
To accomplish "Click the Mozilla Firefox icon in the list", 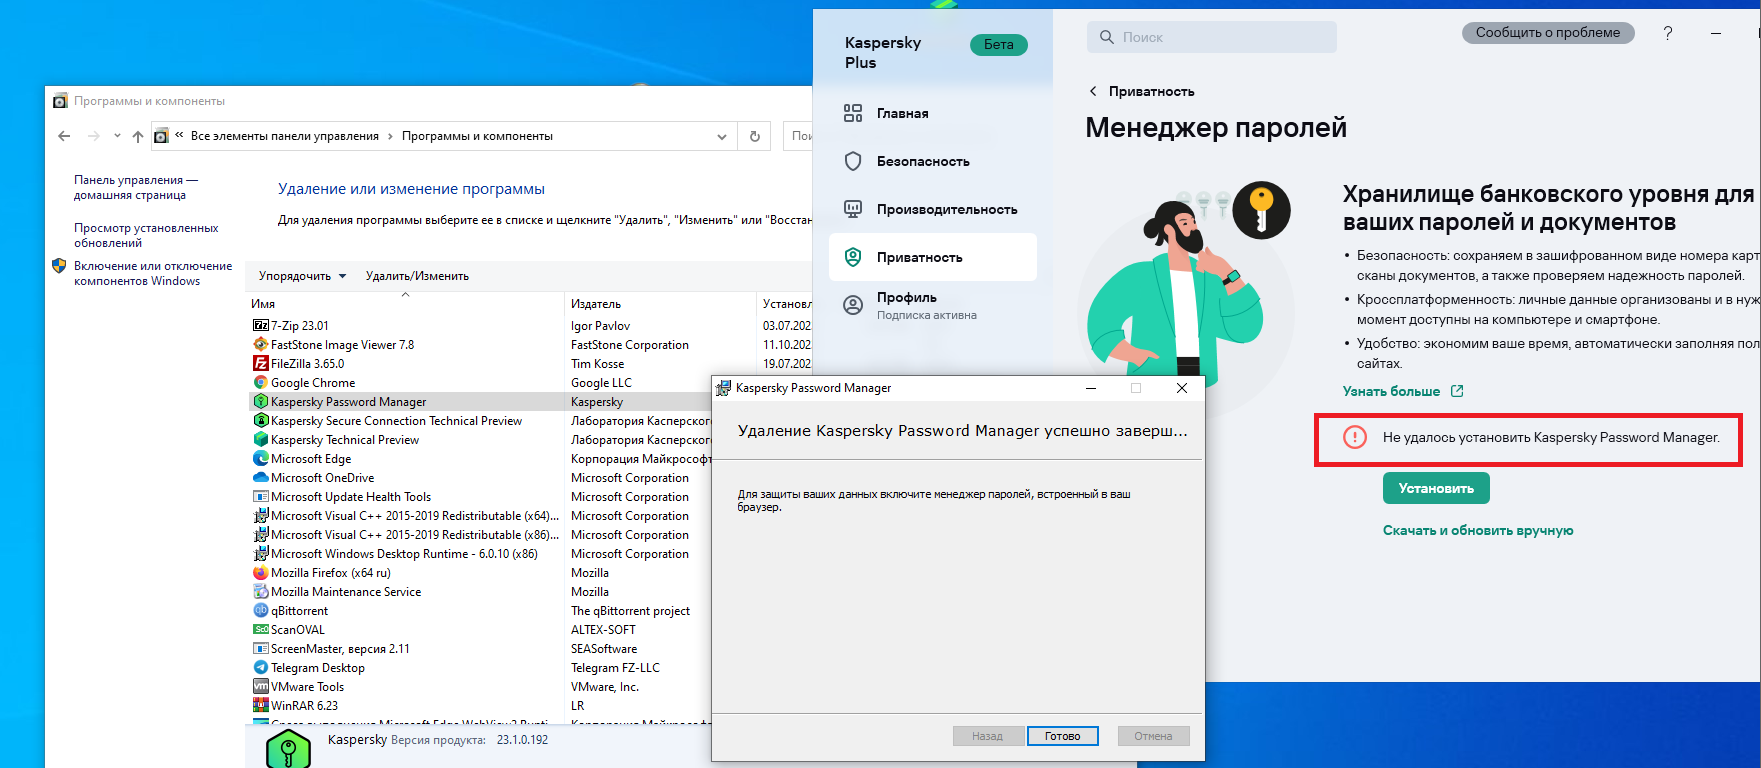I will pos(261,572).
